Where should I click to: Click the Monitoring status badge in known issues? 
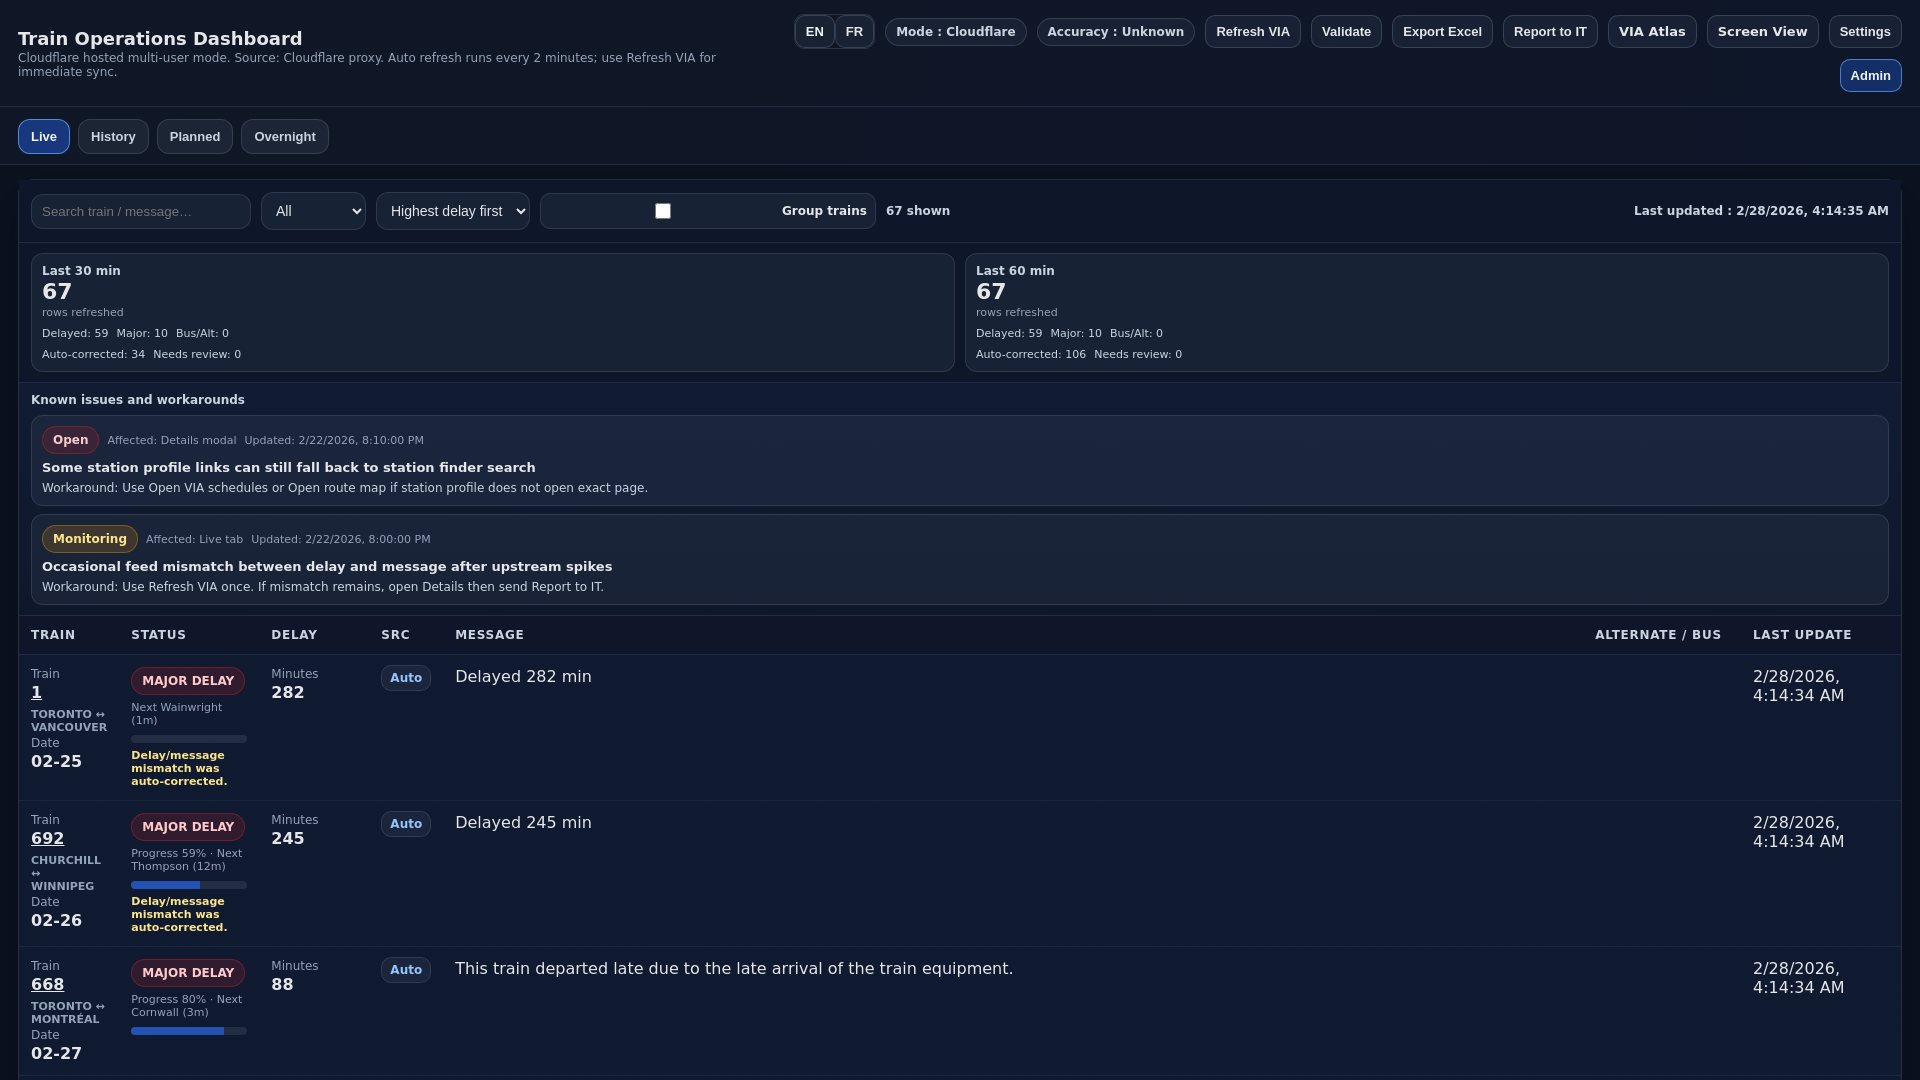[x=90, y=539]
